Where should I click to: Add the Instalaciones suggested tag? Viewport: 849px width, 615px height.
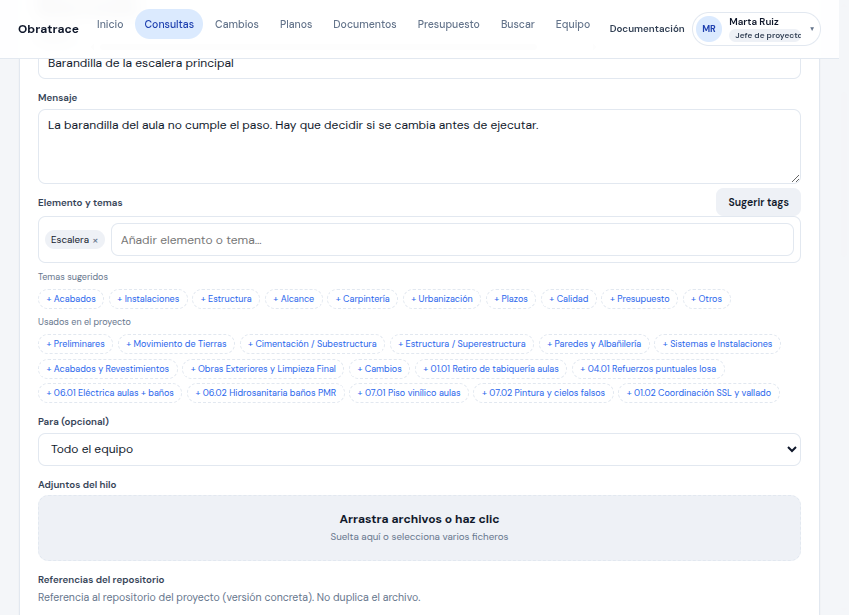coord(148,299)
